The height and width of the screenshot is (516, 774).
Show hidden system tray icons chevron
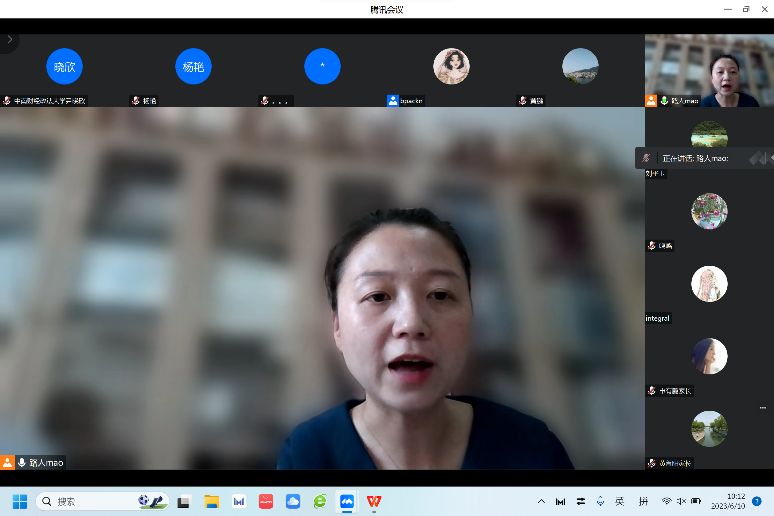tap(541, 501)
